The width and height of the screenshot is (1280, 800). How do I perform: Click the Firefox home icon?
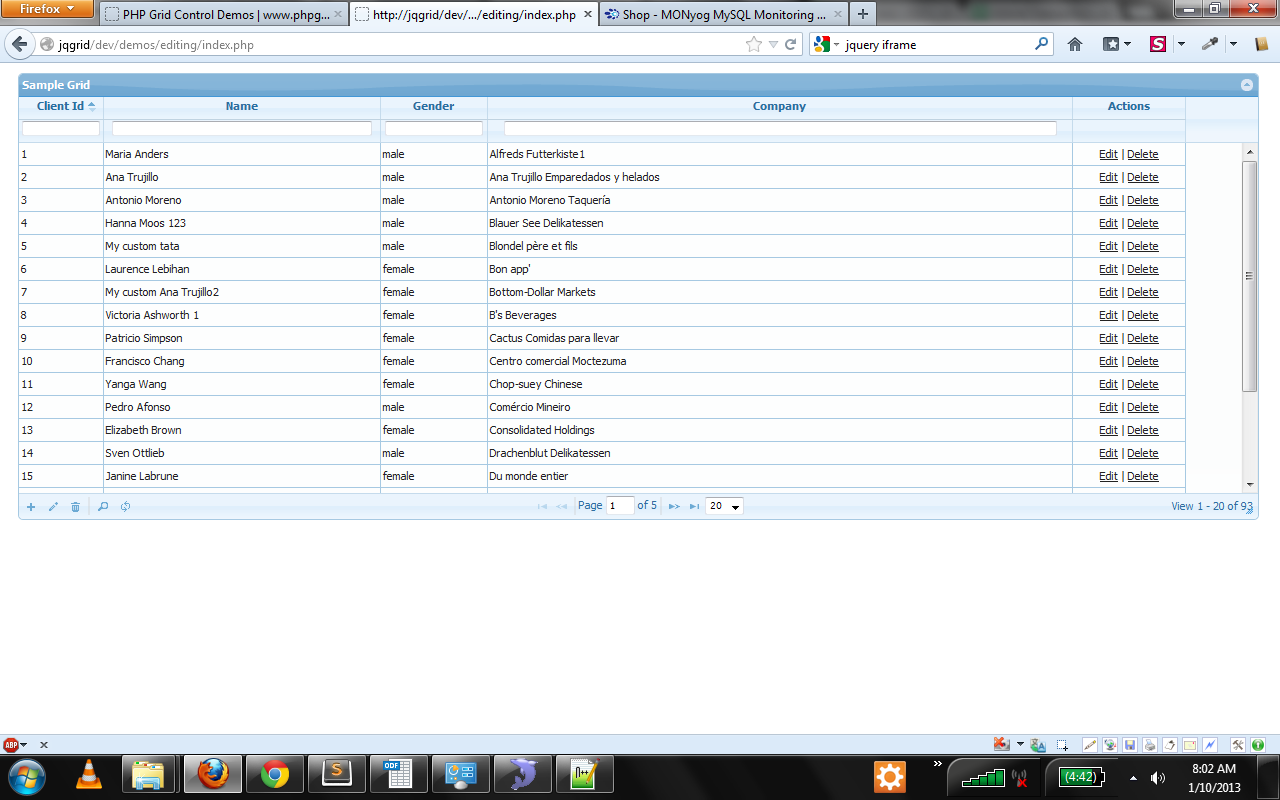(x=1075, y=44)
